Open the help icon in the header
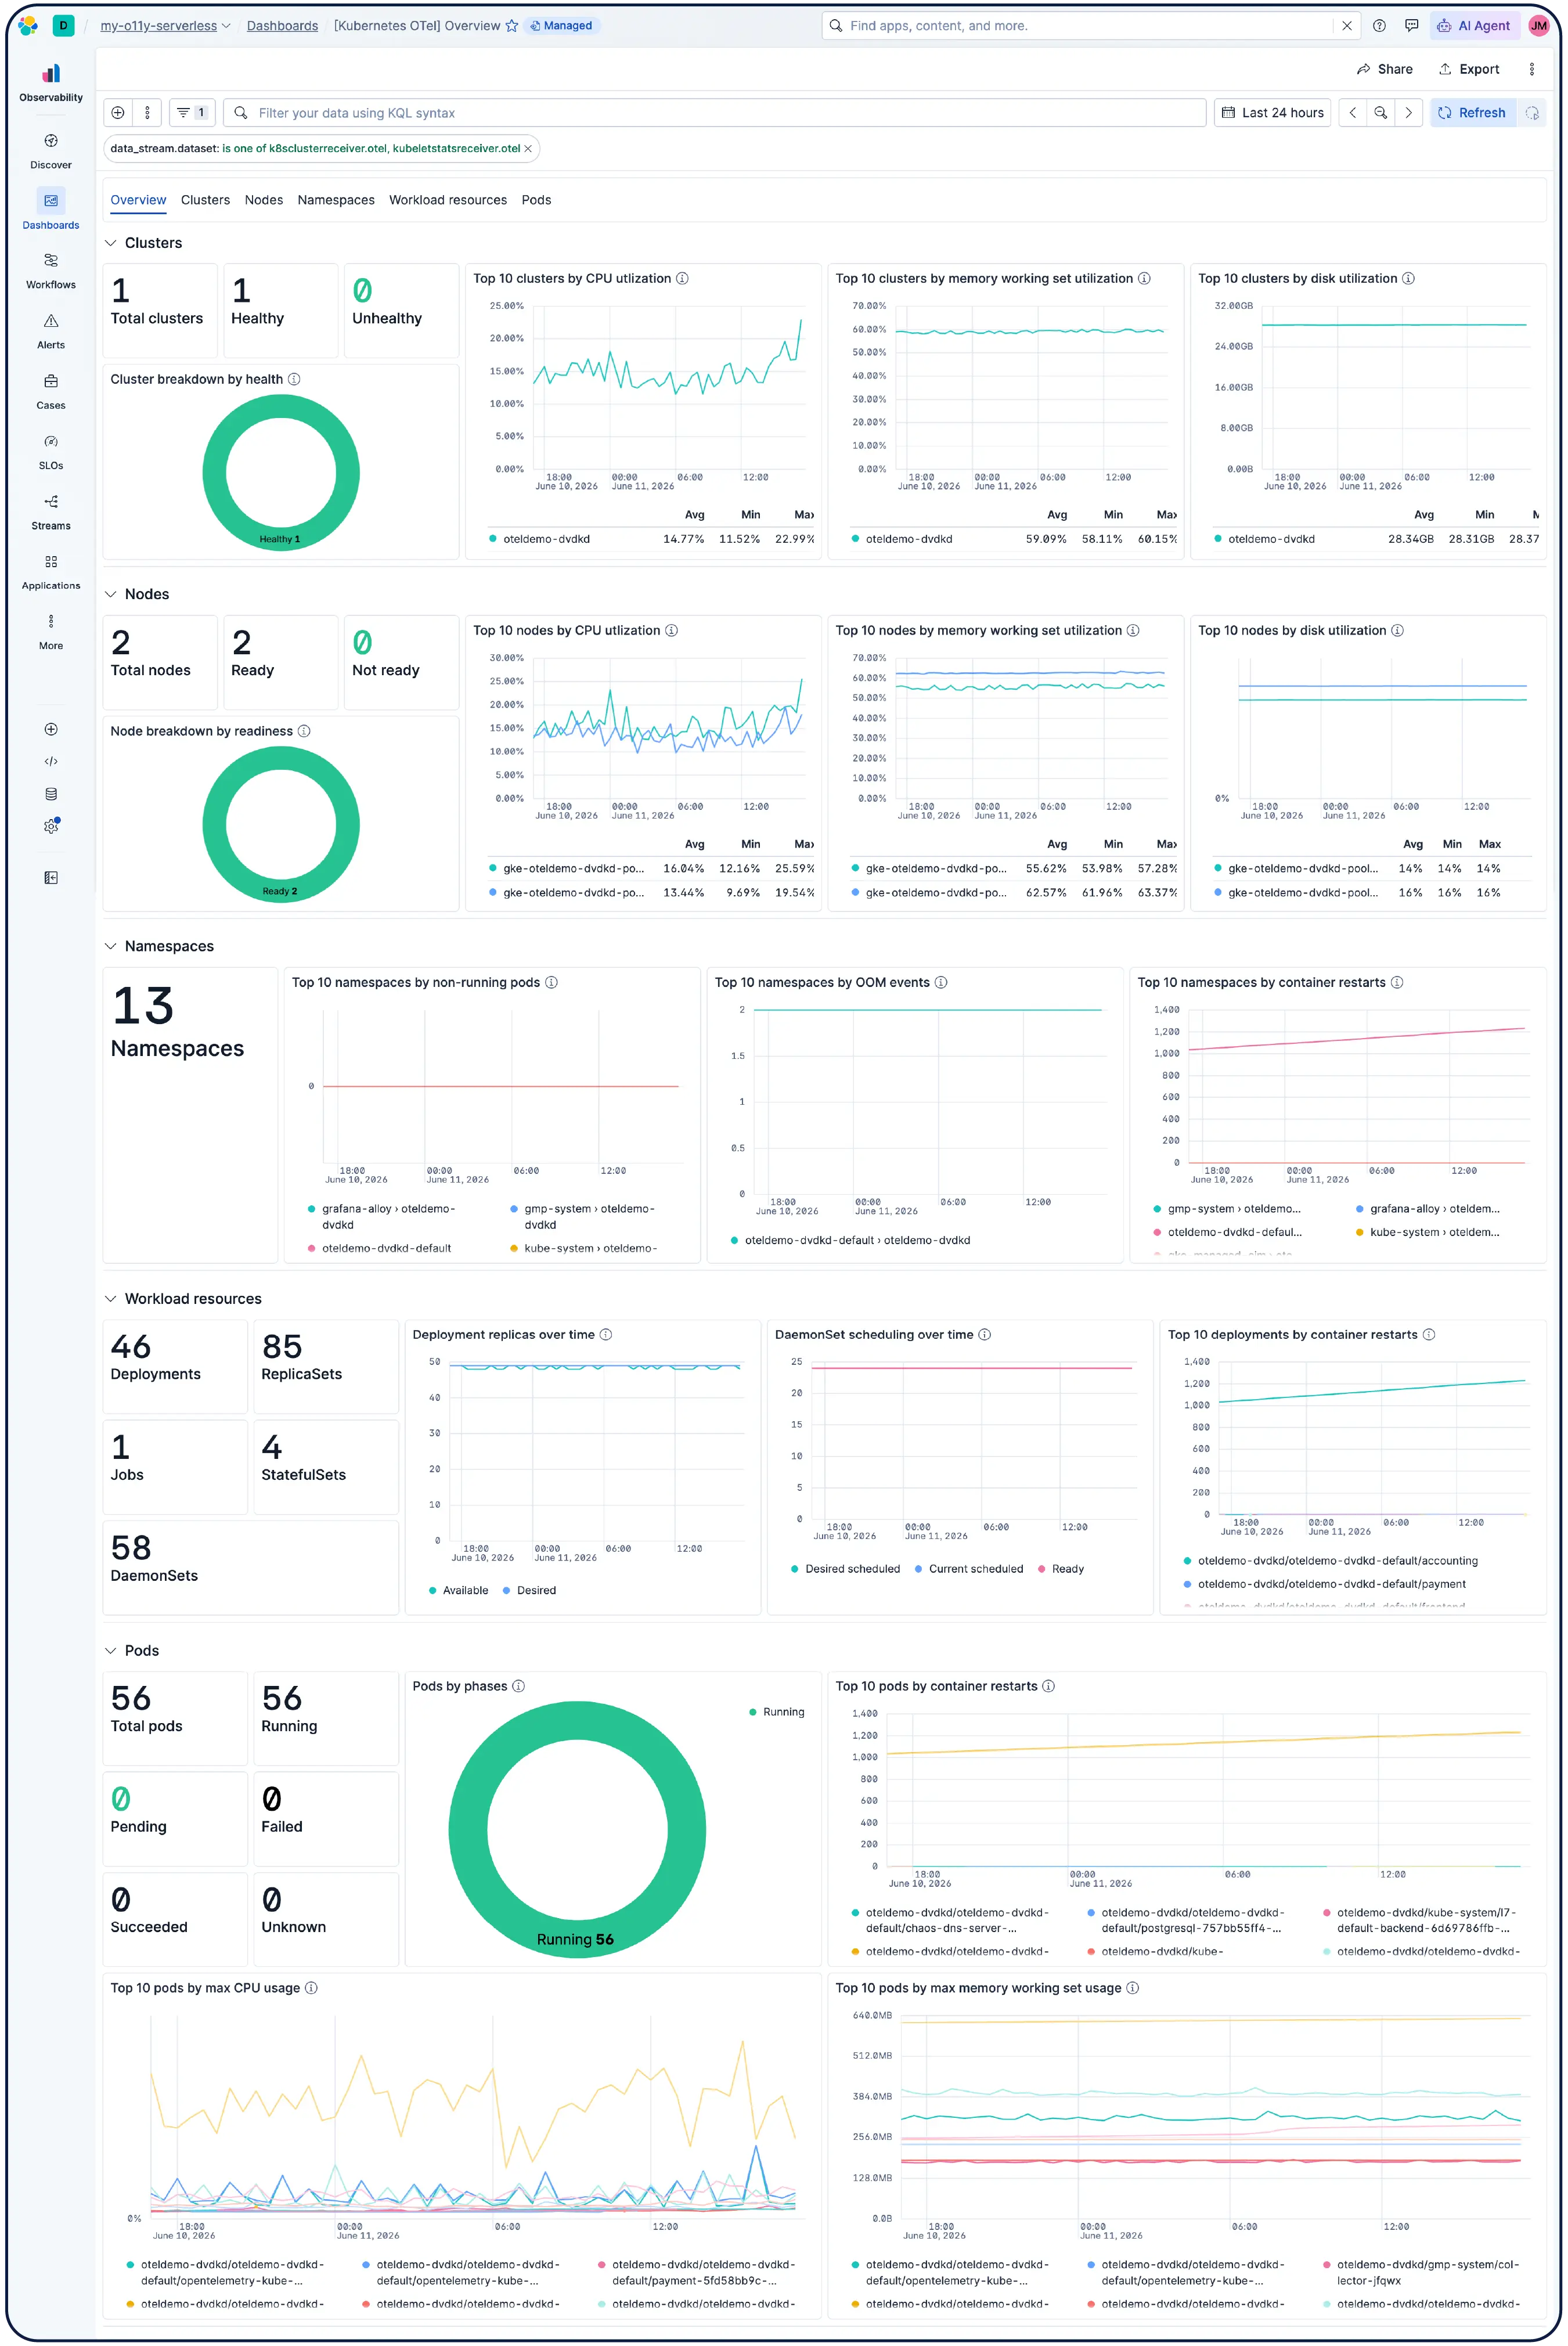This screenshot has height=2346, width=1568. click(x=1379, y=26)
